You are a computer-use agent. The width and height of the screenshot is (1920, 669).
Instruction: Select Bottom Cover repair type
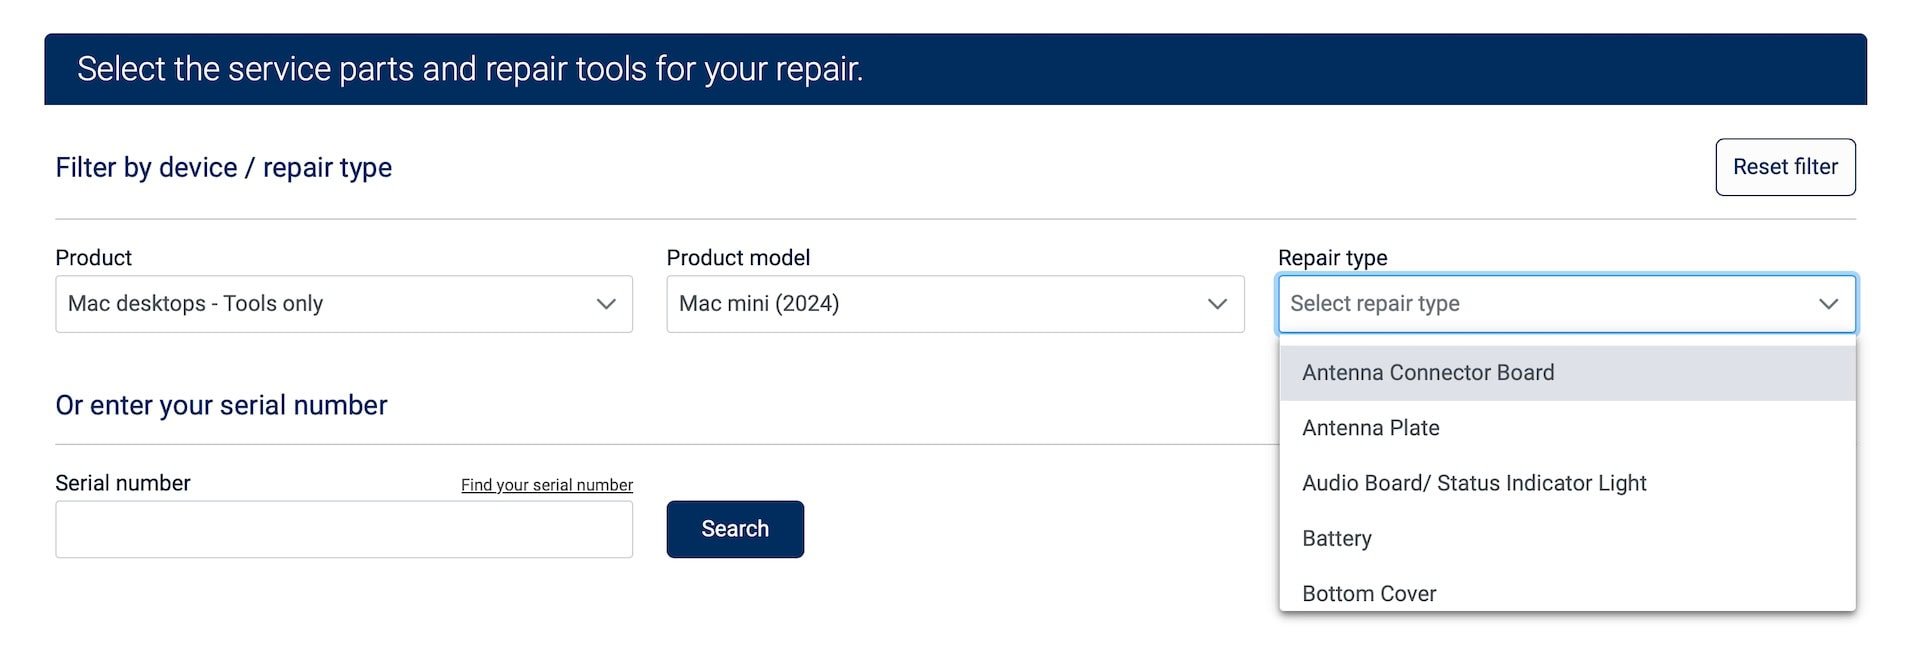click(1567, 593)
